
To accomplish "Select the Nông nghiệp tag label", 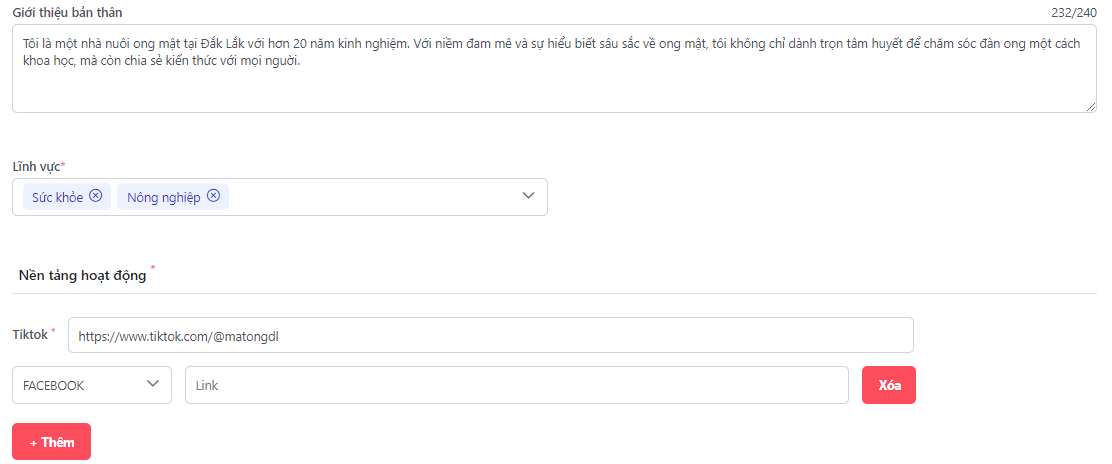I will [x=164, y=197].
